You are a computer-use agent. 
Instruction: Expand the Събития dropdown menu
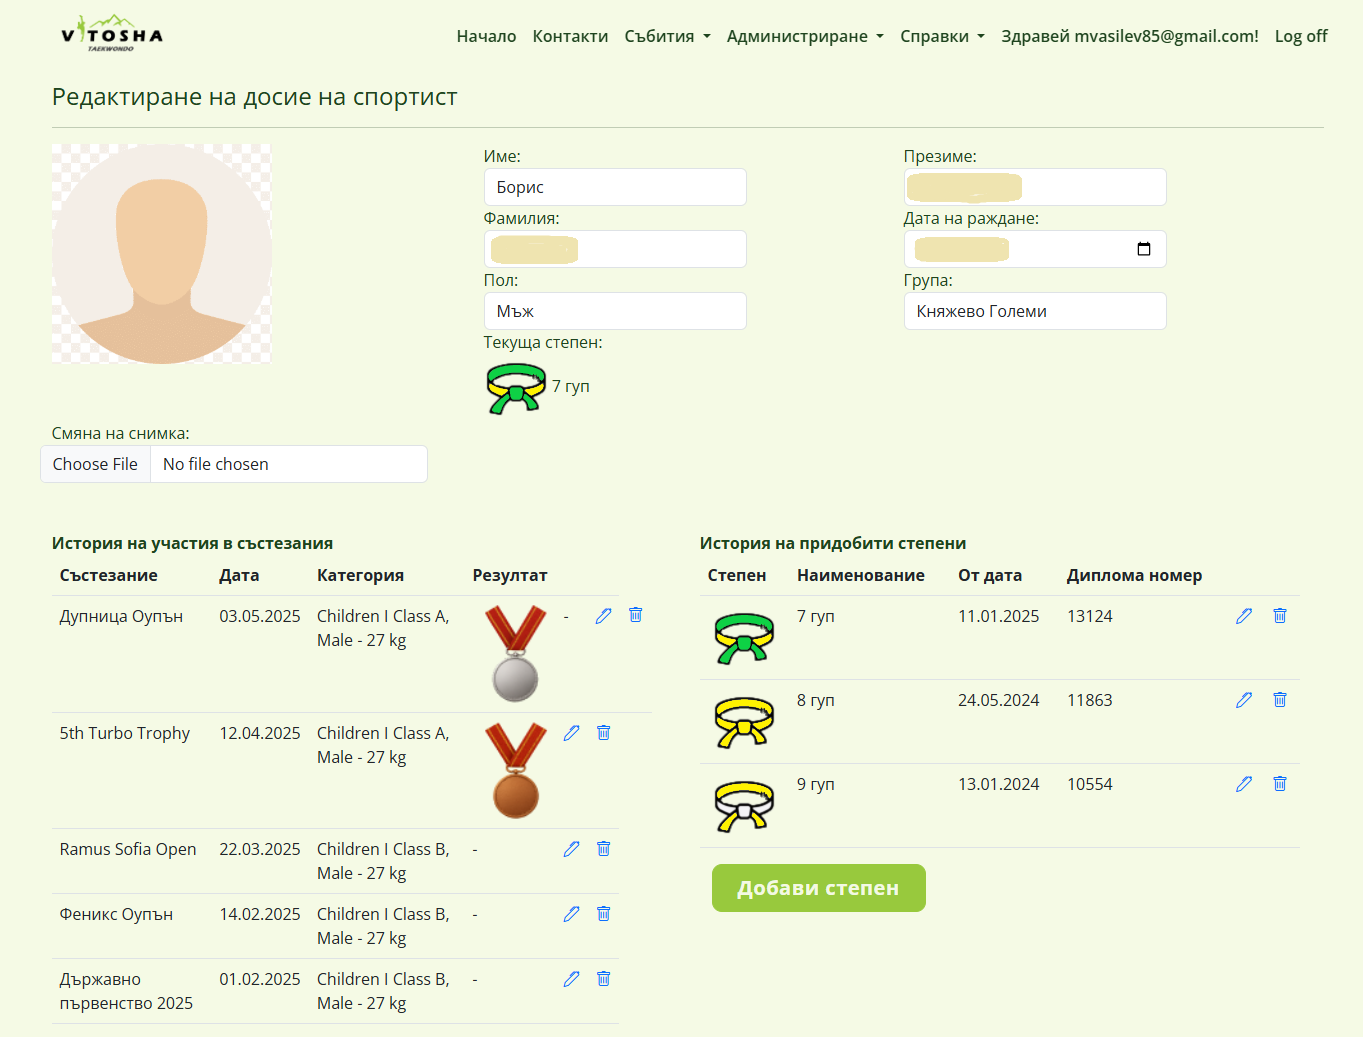click(x=667, y=36)
